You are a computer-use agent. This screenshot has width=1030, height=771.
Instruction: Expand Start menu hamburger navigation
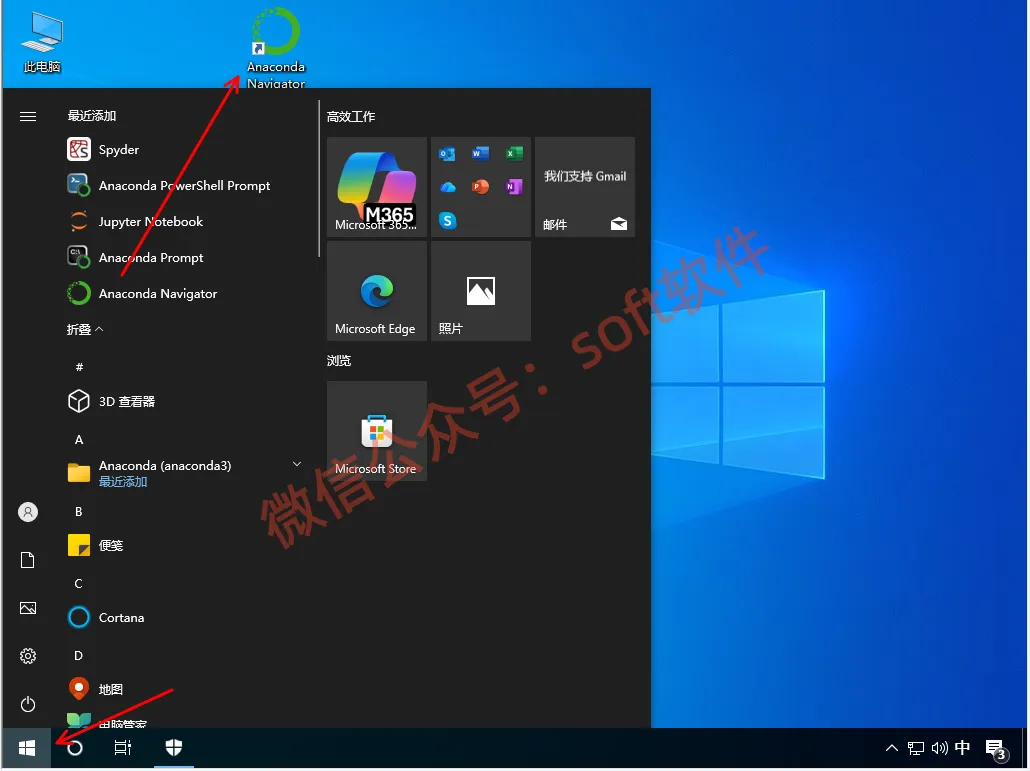point(28,117)
